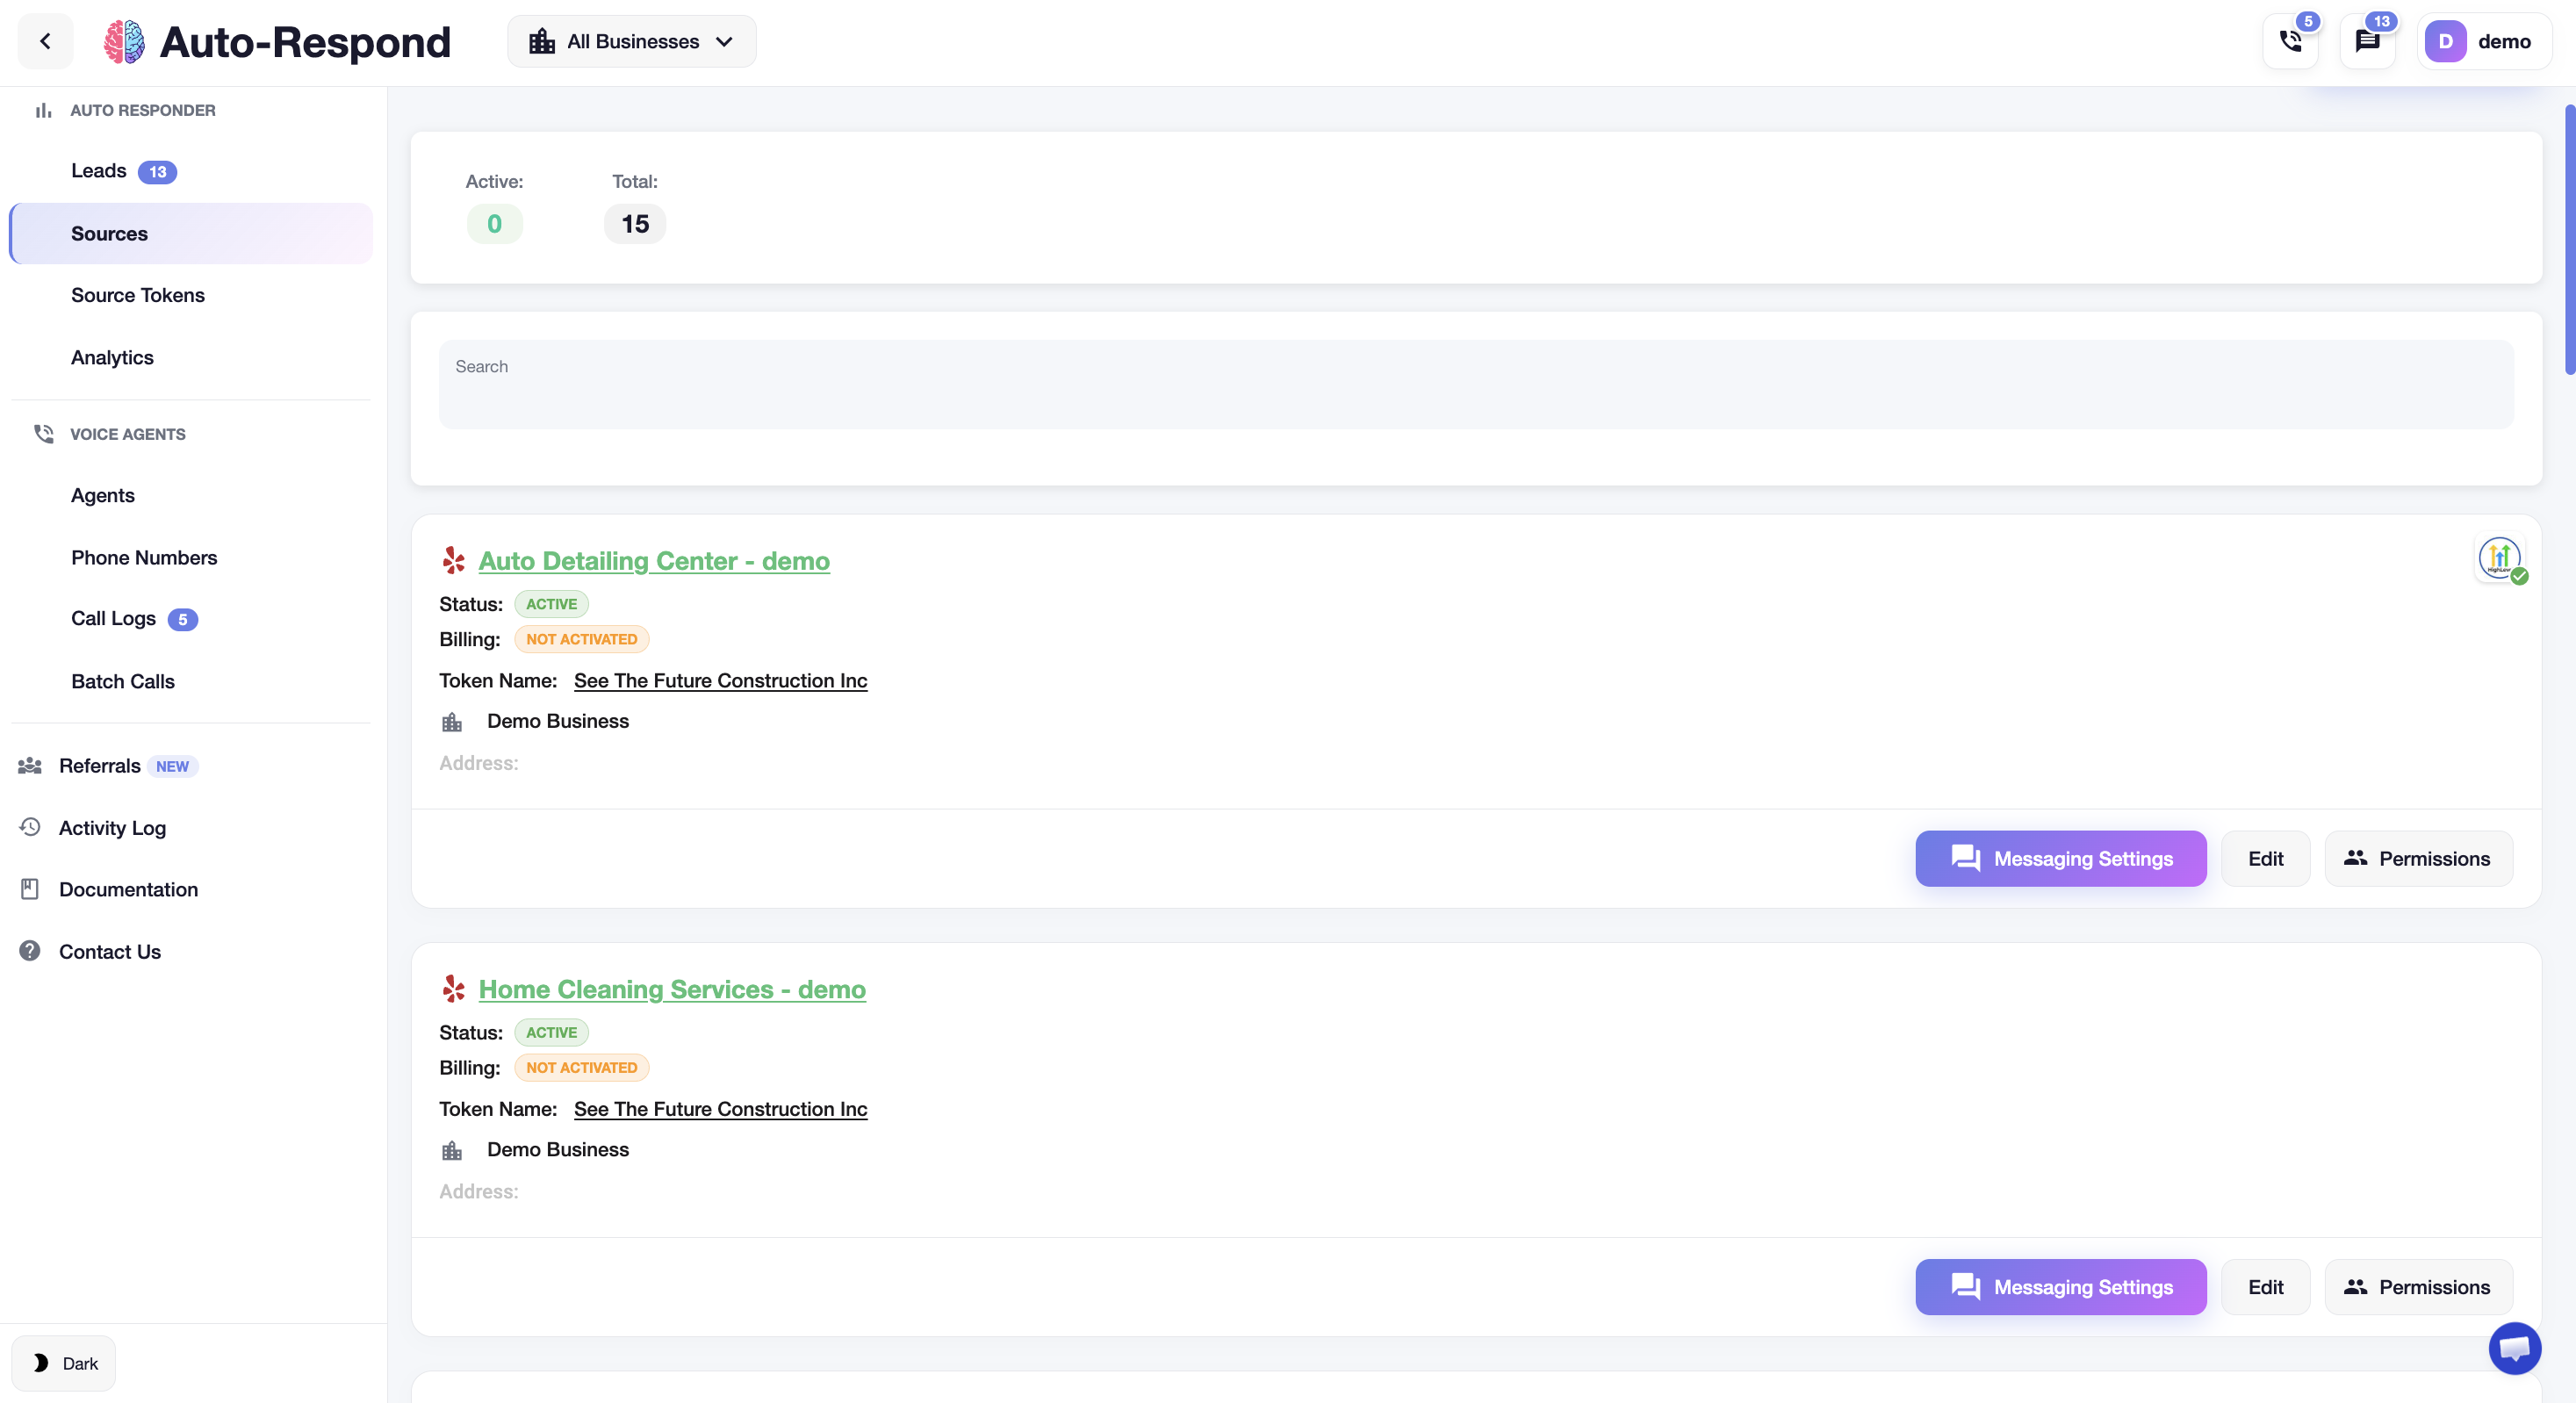Click the Voice Agents phone icon

click(x=43, y=433)
